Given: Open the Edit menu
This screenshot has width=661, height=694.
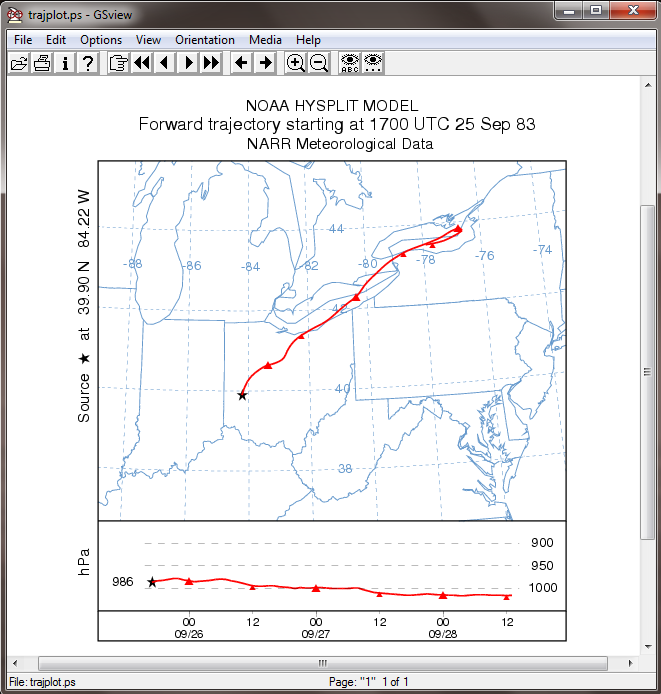Looking at the screenshot, I should point(56,40).
